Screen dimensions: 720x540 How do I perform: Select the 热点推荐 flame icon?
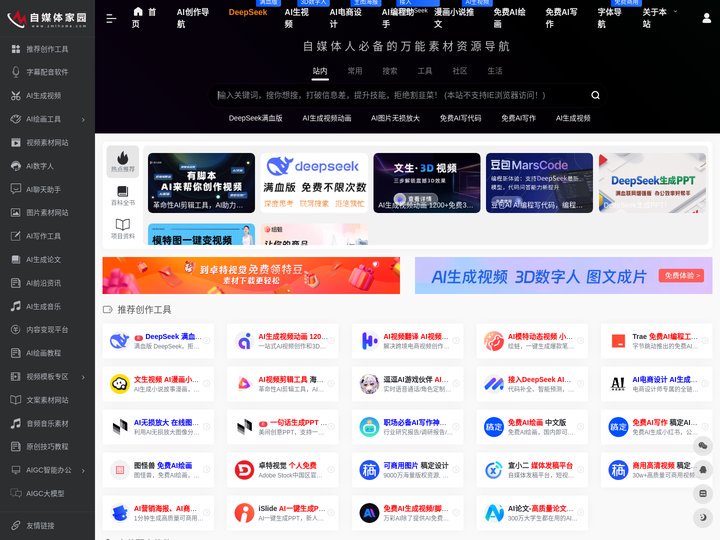tap(123, 162)
